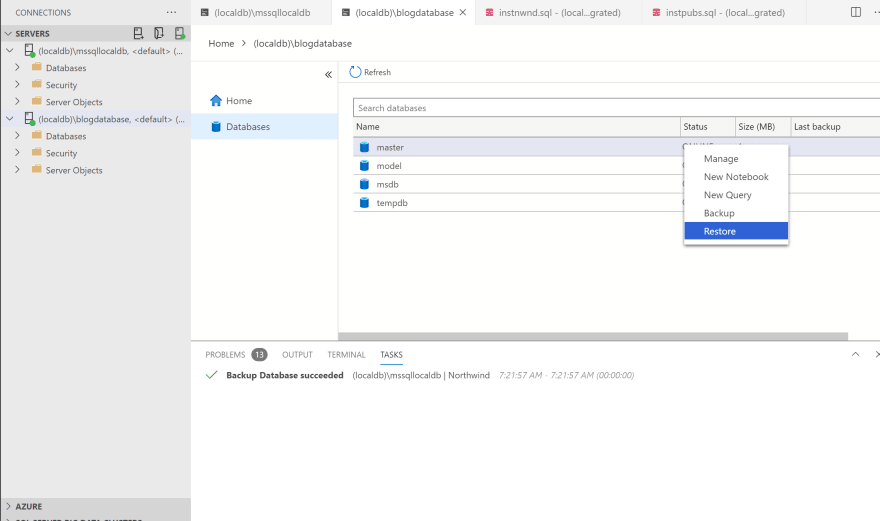
Task: Click the msdb database icon
Action: coord(364,184)
